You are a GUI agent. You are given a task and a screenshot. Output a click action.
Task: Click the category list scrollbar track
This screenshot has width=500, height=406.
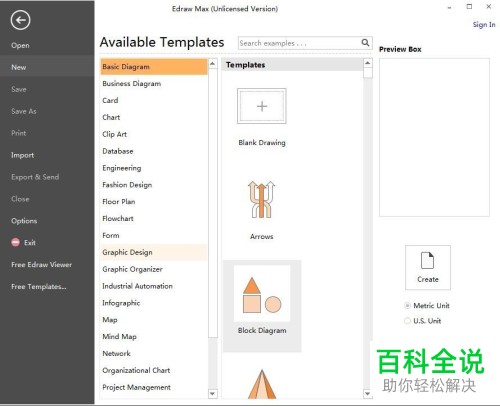tap(213, 363)
